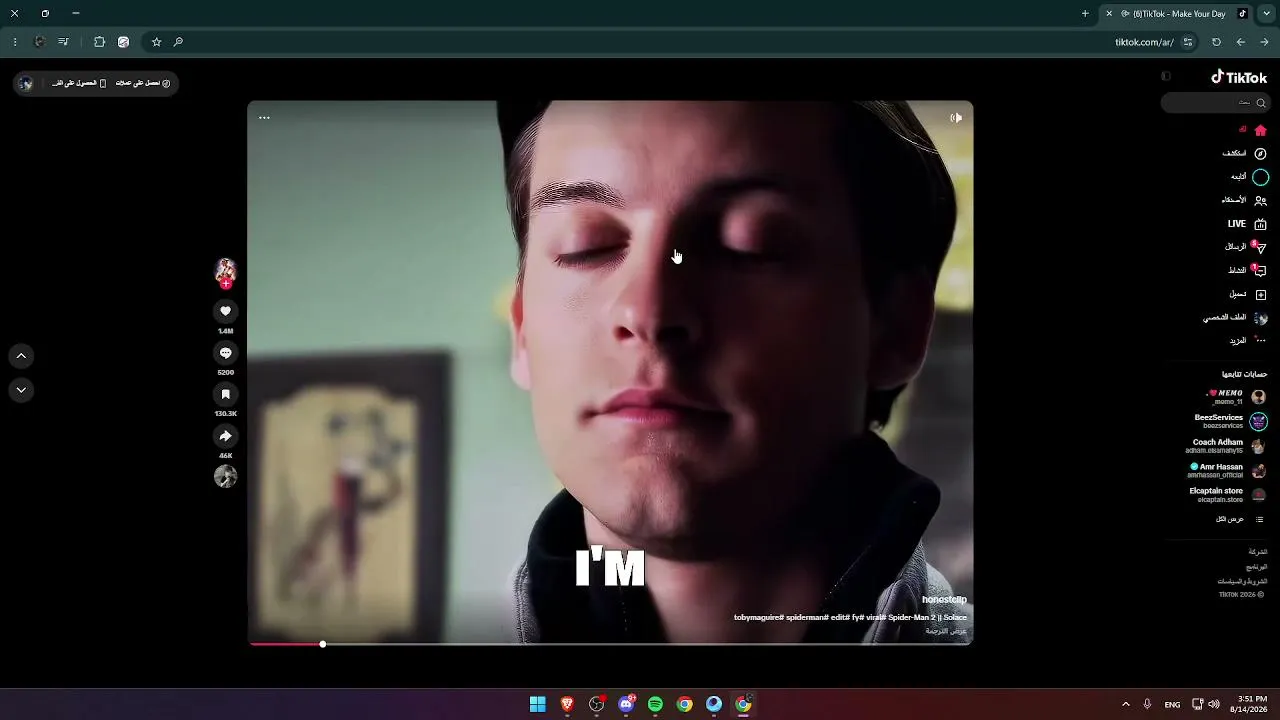This screenshot has width=1280, height=720.
Task: Open Discord from the taskbar
Action: click(626, 704)
